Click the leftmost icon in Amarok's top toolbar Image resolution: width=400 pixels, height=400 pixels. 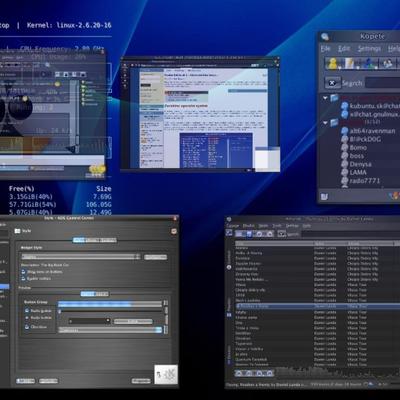pyautogui.click(x=229, y=233)
